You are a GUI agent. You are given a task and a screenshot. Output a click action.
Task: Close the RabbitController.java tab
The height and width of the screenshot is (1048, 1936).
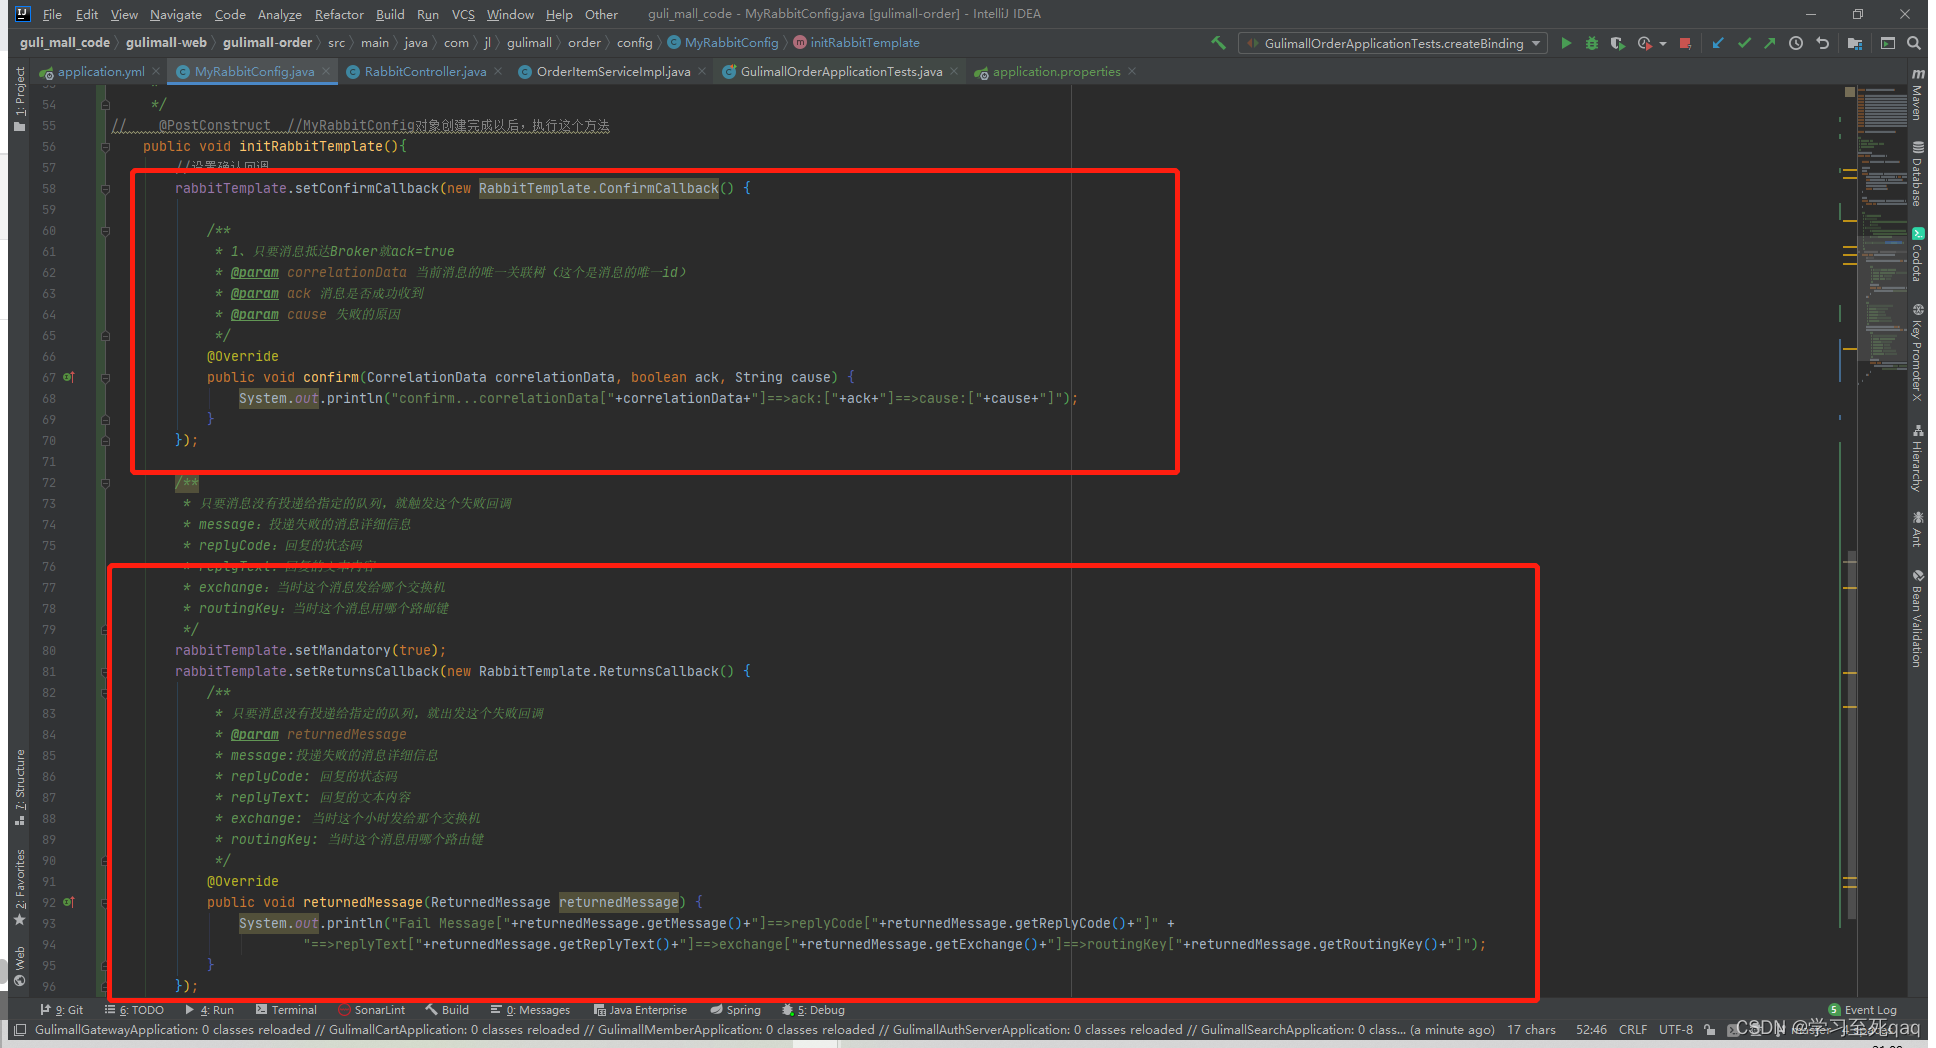coord(499,71)
